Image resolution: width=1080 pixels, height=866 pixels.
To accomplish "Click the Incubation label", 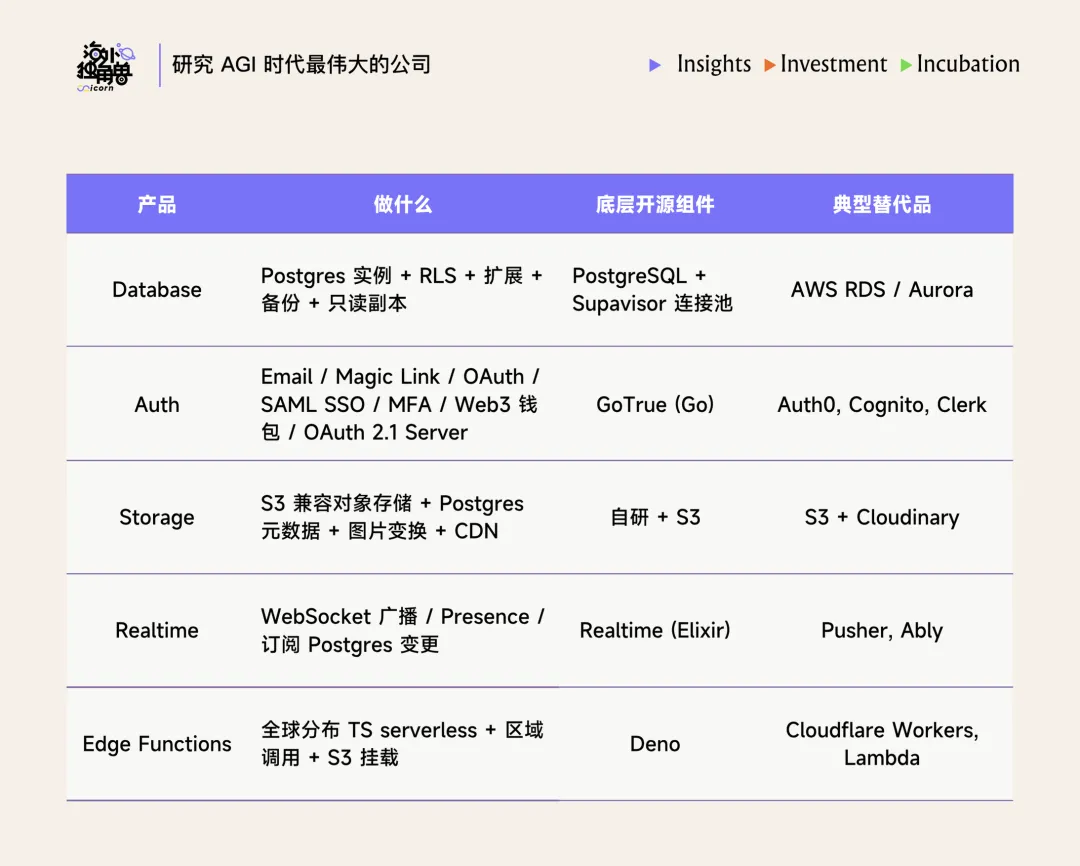I will click(968, 64).
